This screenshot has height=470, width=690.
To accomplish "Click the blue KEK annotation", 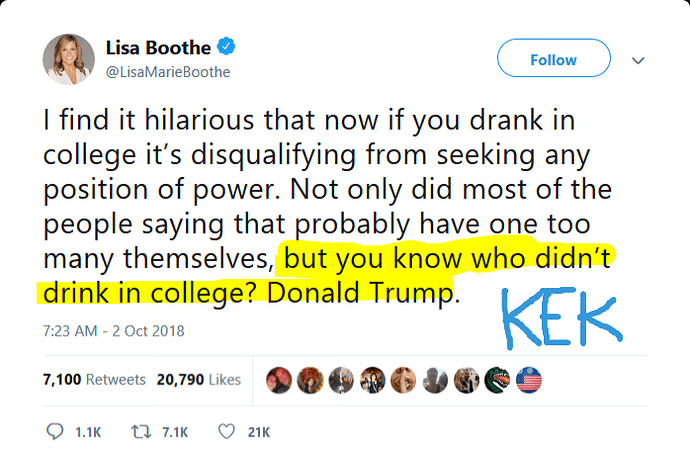I will pos(562,318).
